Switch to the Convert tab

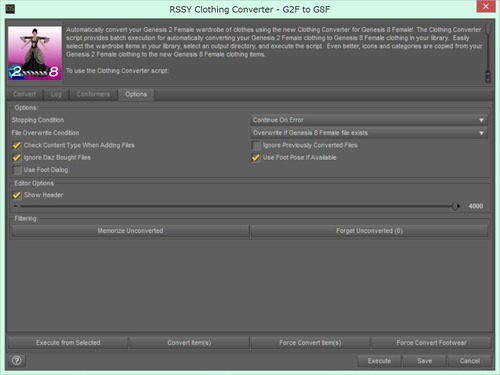click(25, 94)
